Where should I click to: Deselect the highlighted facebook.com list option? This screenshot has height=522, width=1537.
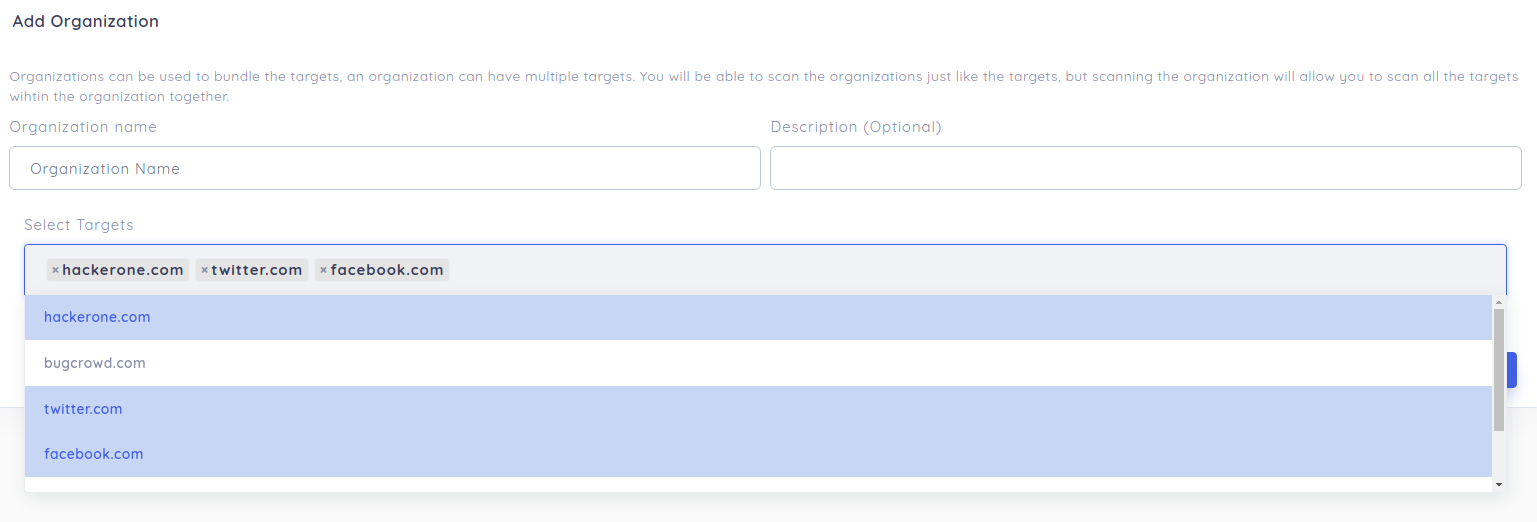94,454
